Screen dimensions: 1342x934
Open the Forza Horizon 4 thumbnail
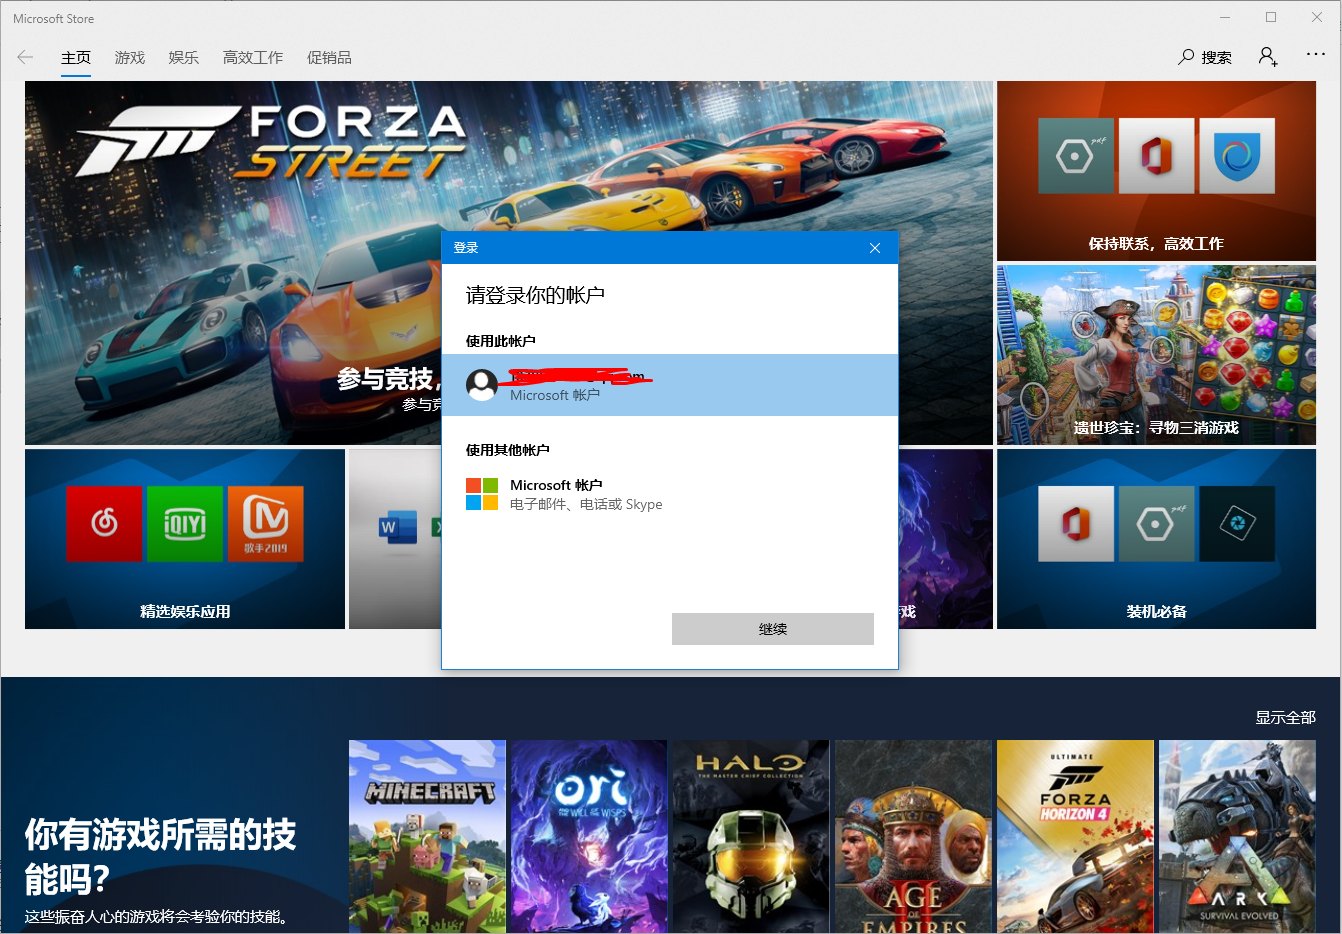click(1075, 837)
